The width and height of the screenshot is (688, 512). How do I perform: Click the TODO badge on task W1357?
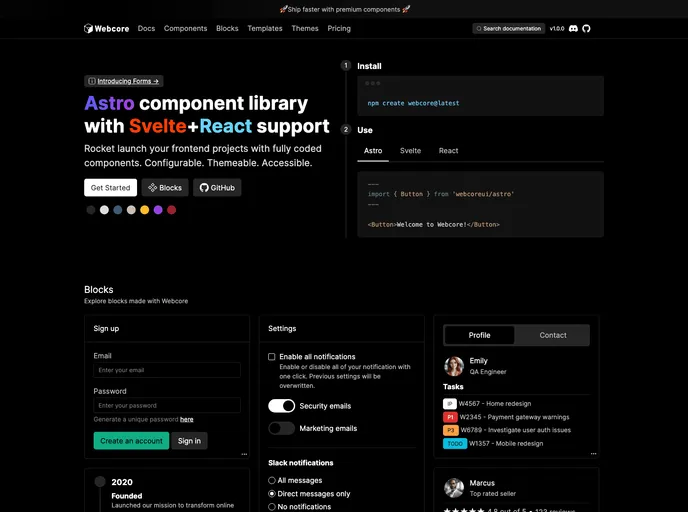pyautogui.click(x=455, y=444)
